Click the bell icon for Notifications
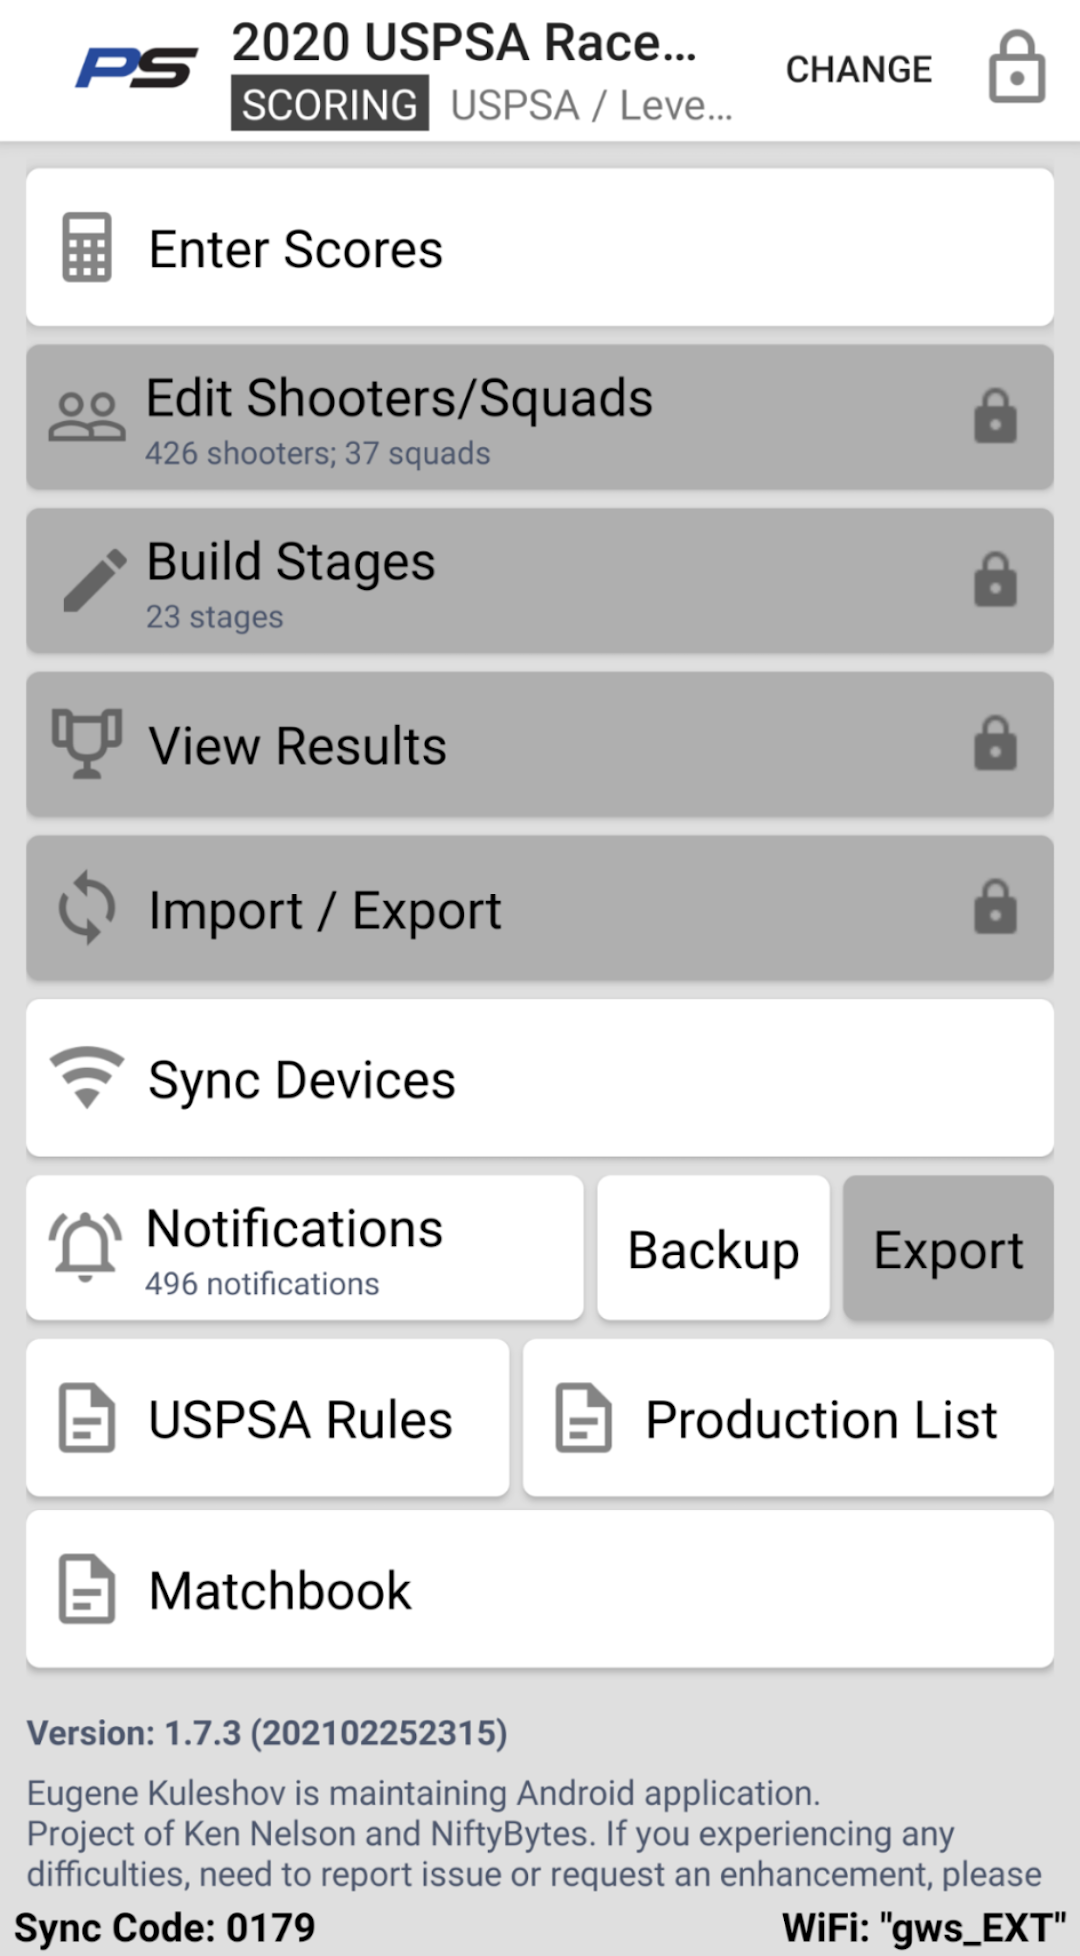 click(x=85, y=1246)
